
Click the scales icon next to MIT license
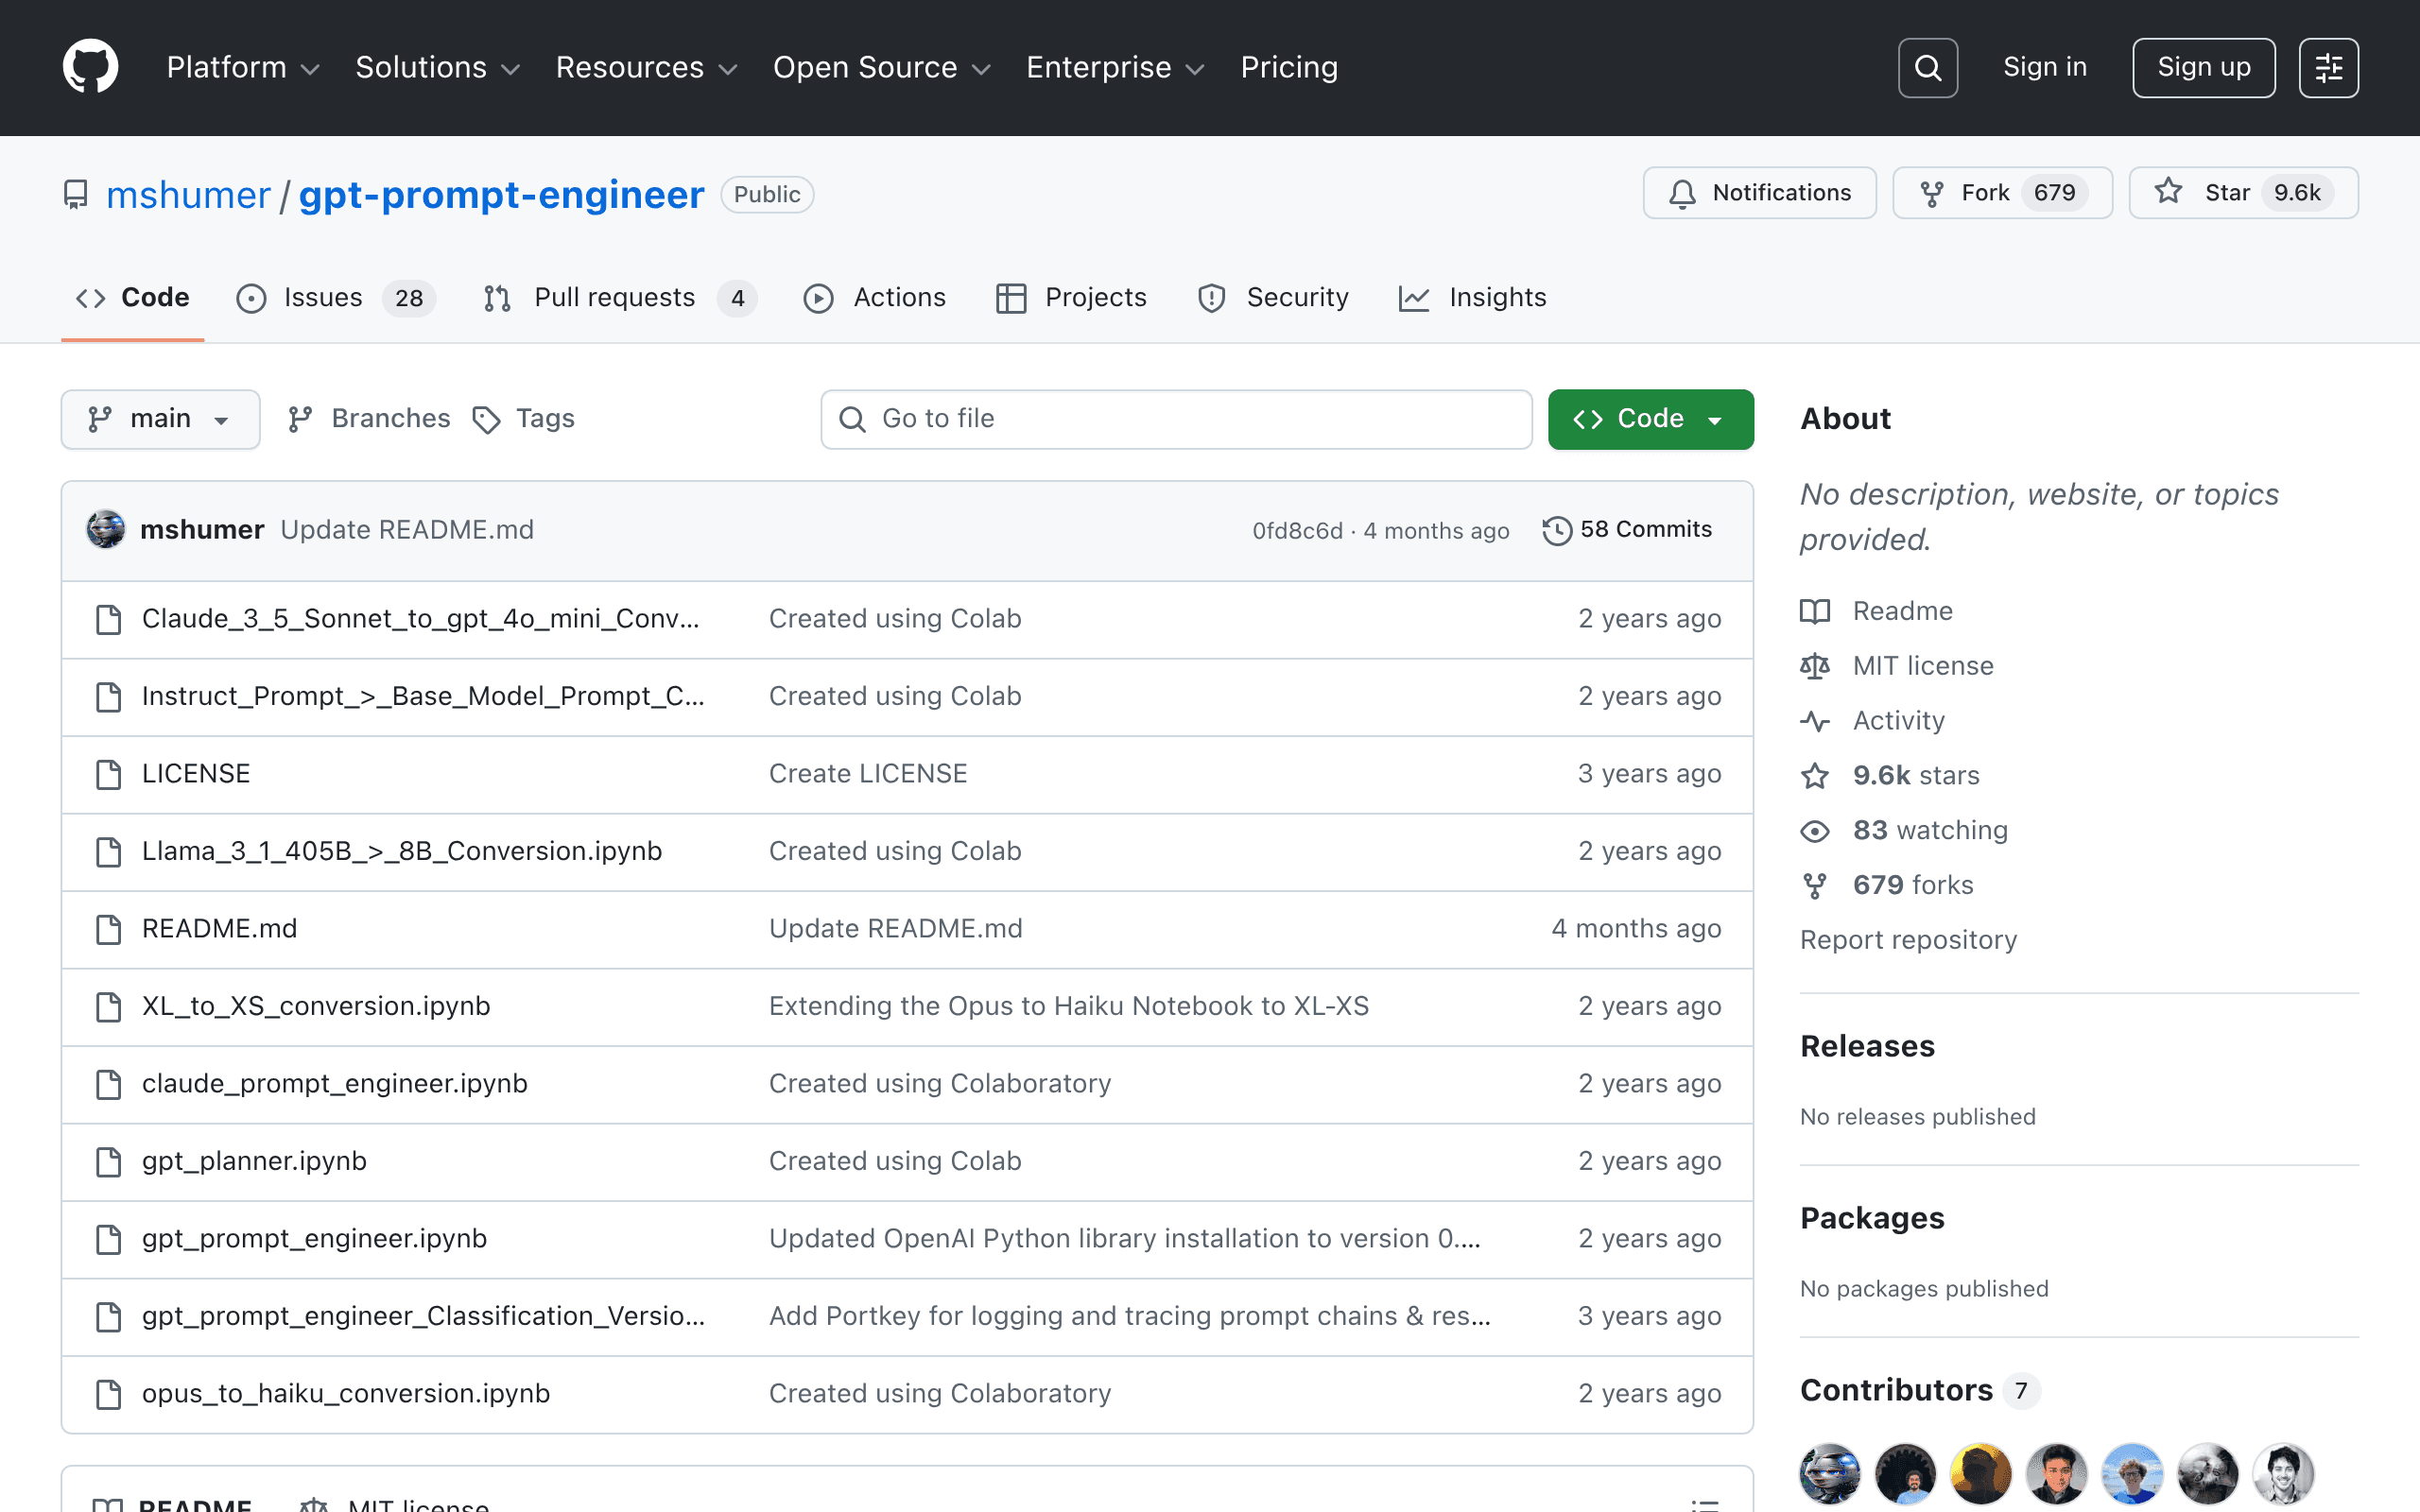[1815, 666]
